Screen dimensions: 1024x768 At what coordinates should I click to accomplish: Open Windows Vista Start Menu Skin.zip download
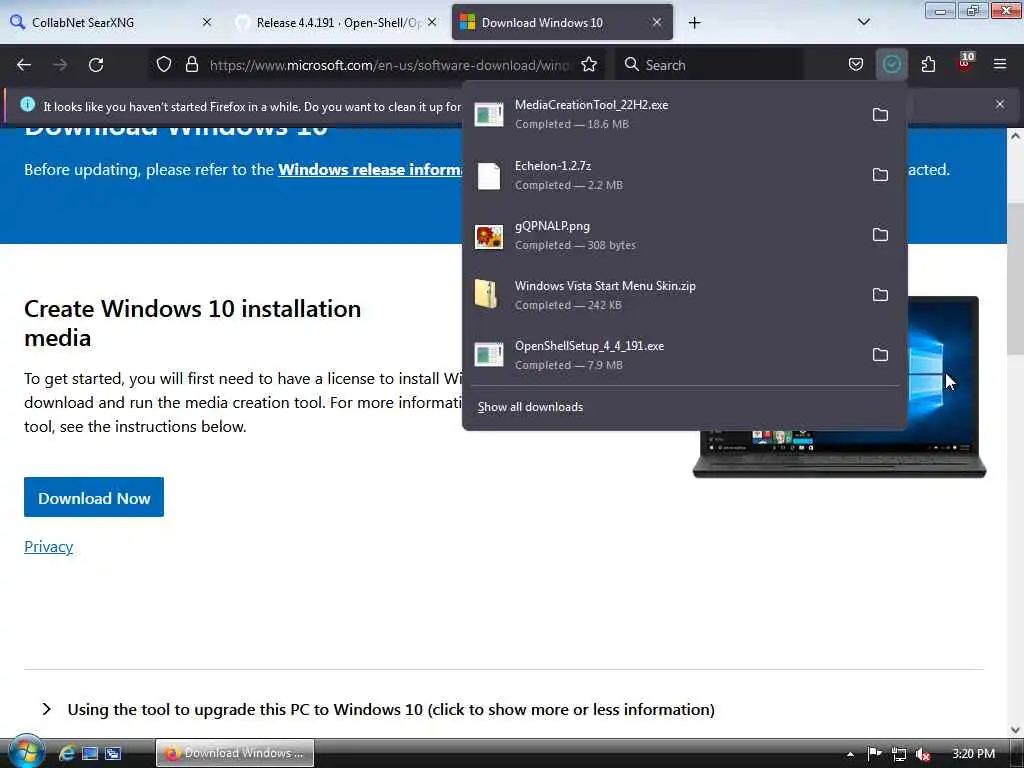pyautogui.click(x=663, y=295)
